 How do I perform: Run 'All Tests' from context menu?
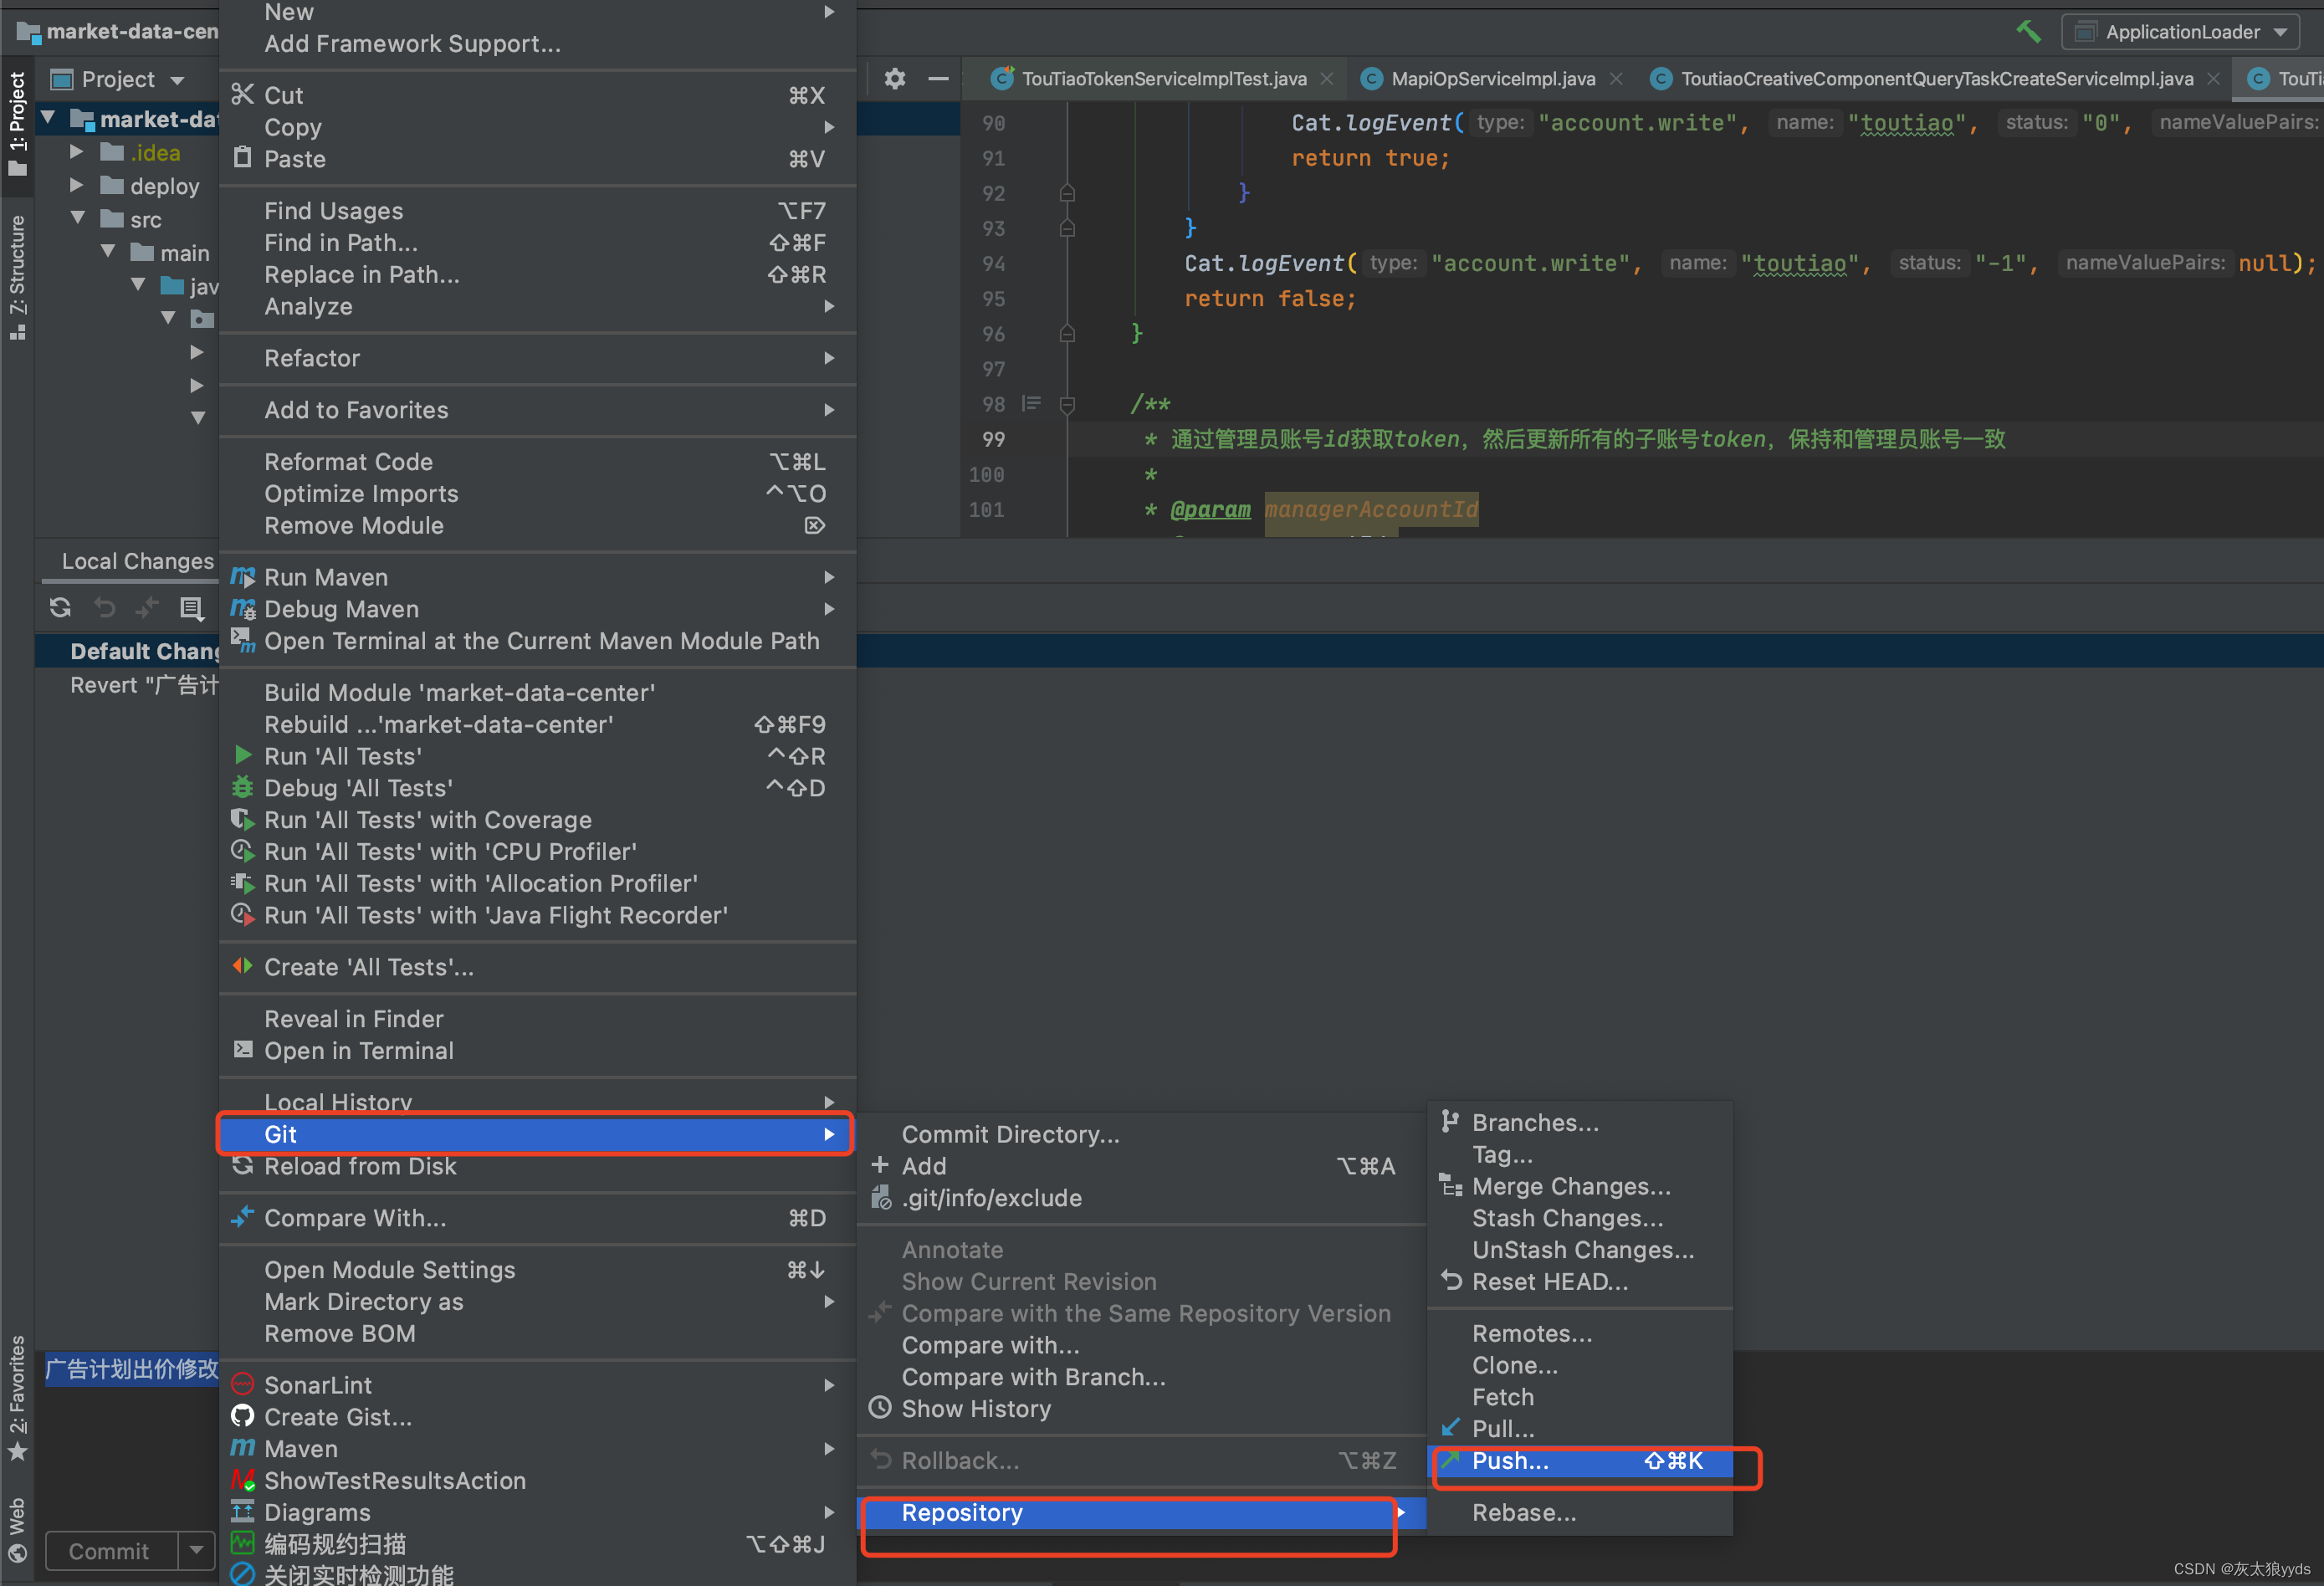pyautogui.click(x=537, y=756)
